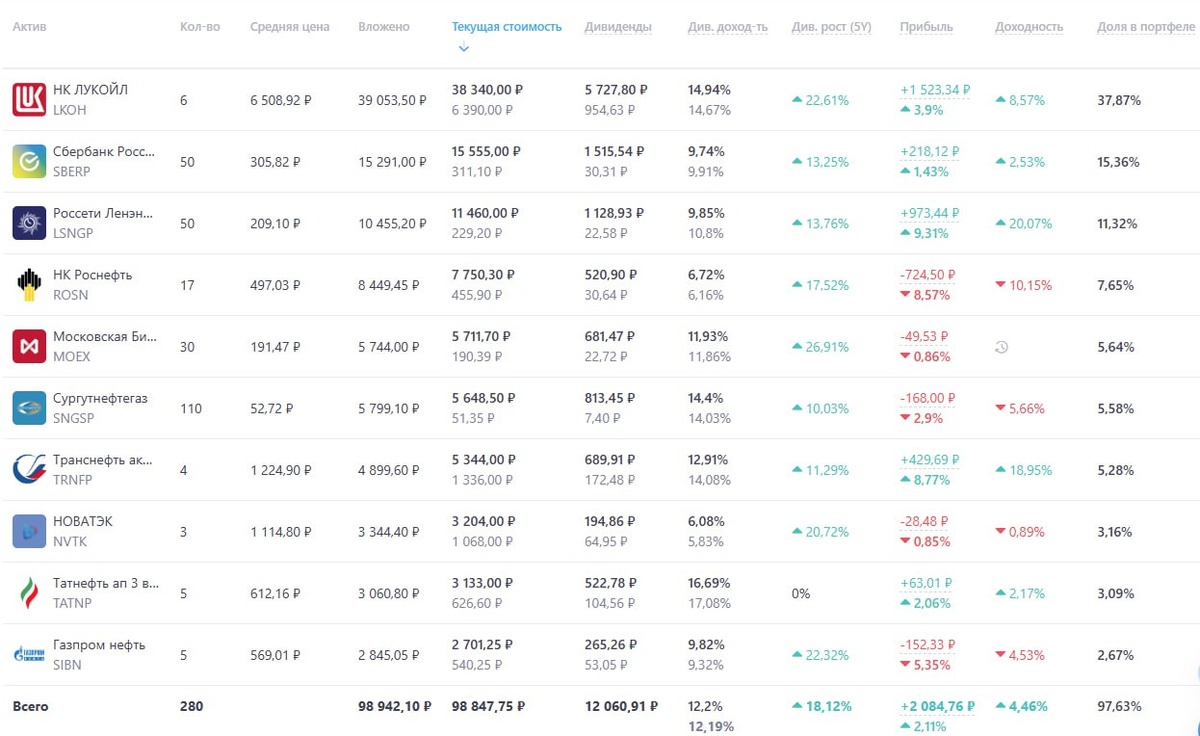Click Novatek average price 1 114,80 ₽
The width and height of the screenshot is (1200, 736).
point(281,532)
